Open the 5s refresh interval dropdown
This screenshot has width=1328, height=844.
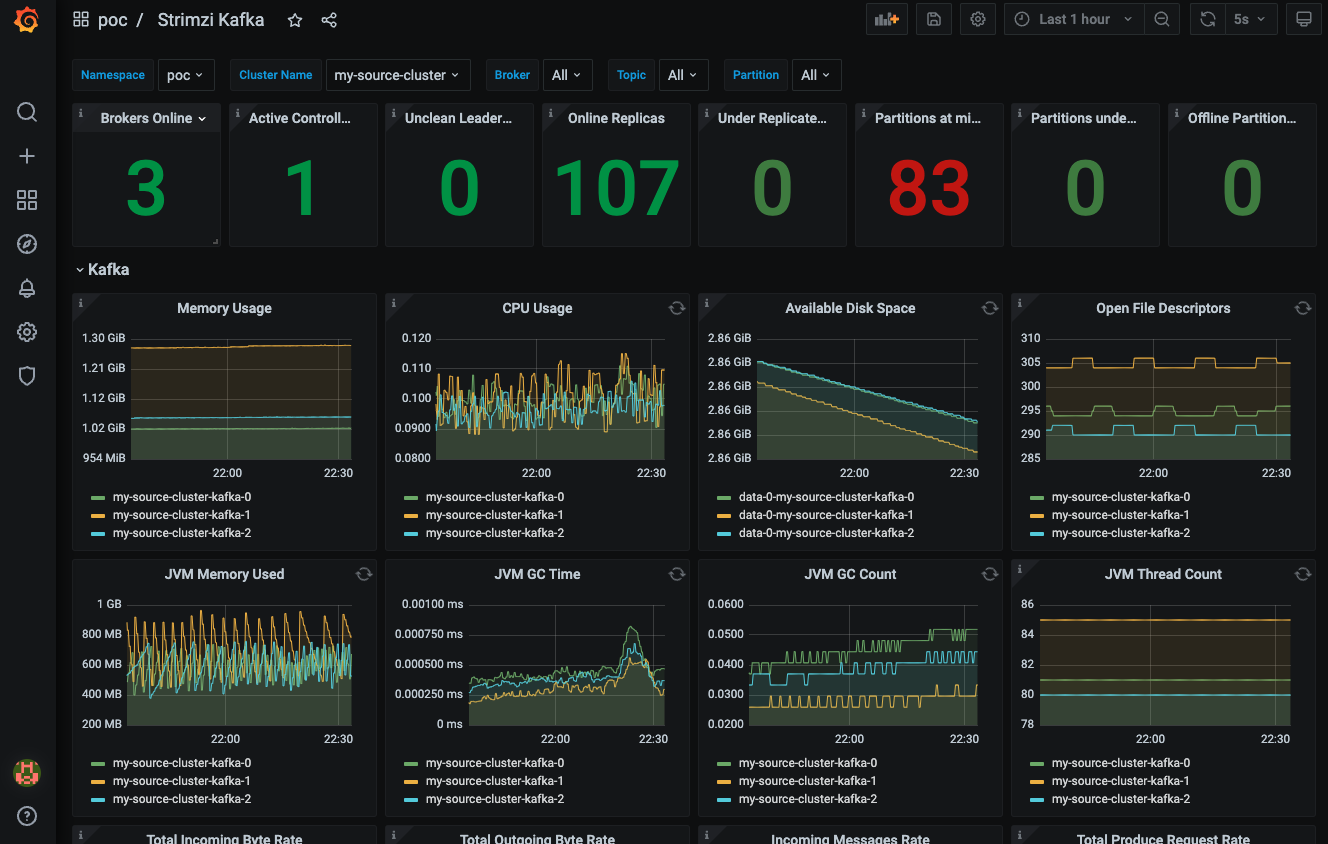click(x=1250, y=19)
